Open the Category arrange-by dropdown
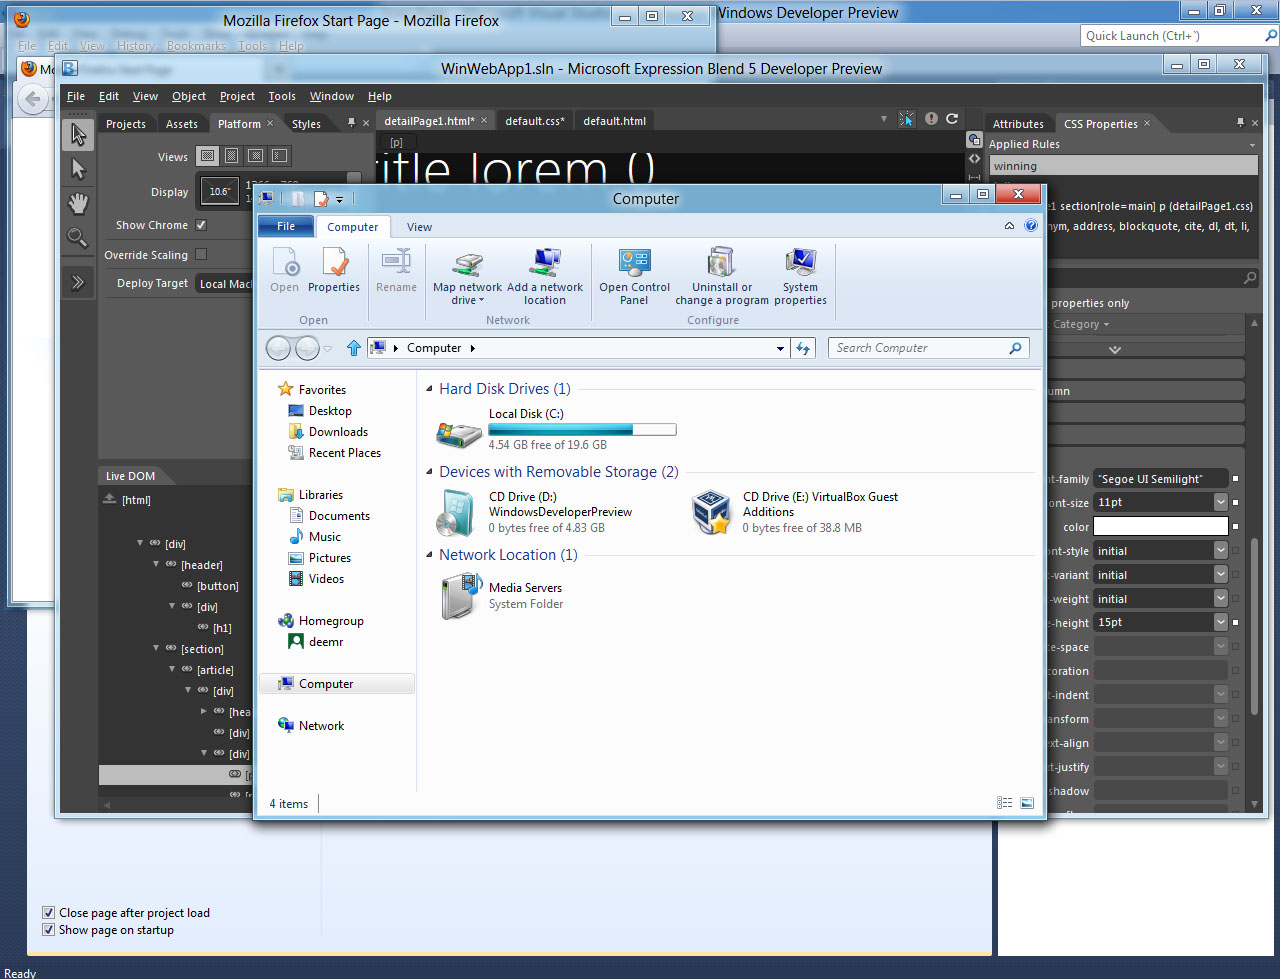 point(1081,324)
